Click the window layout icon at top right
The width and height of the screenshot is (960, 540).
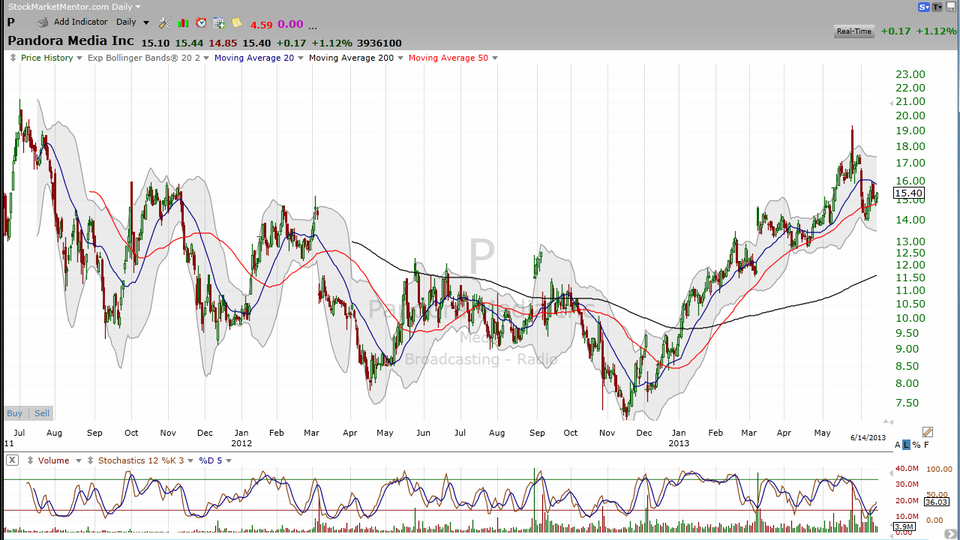[x=952, y=7]
